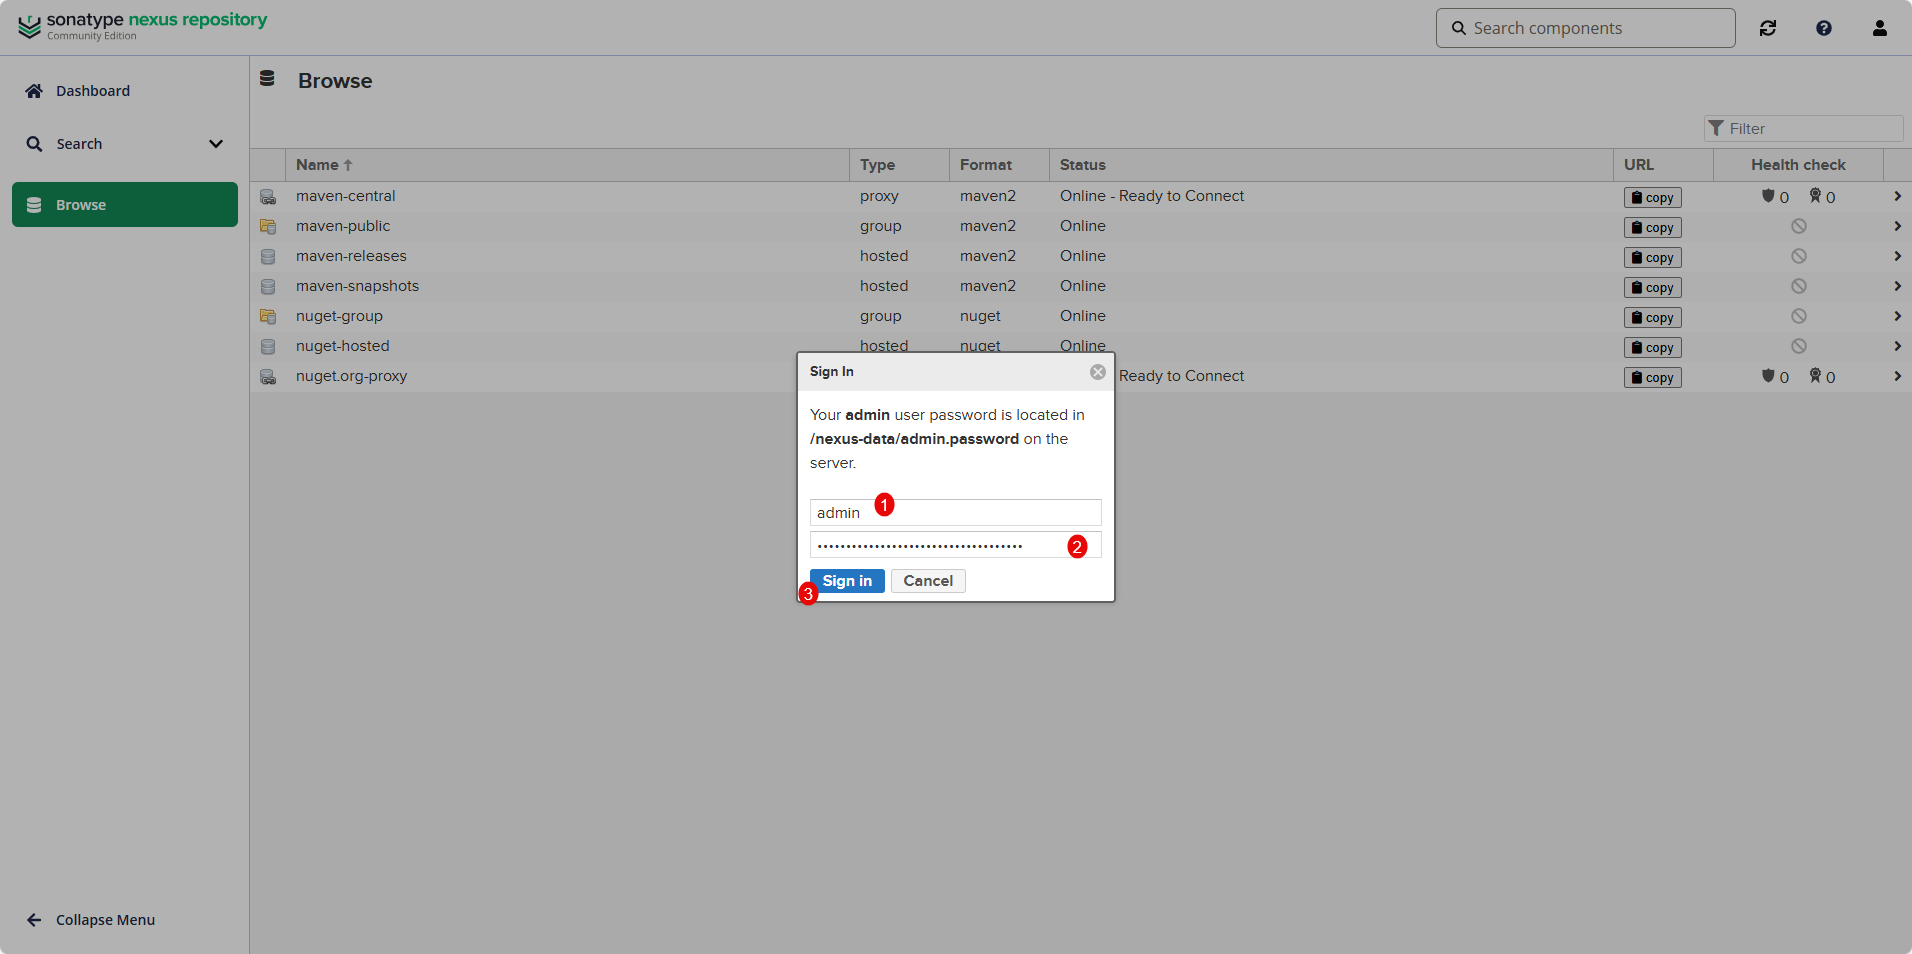
Task: Expand the Search menu chevron
Action: [x=216, y=144]
